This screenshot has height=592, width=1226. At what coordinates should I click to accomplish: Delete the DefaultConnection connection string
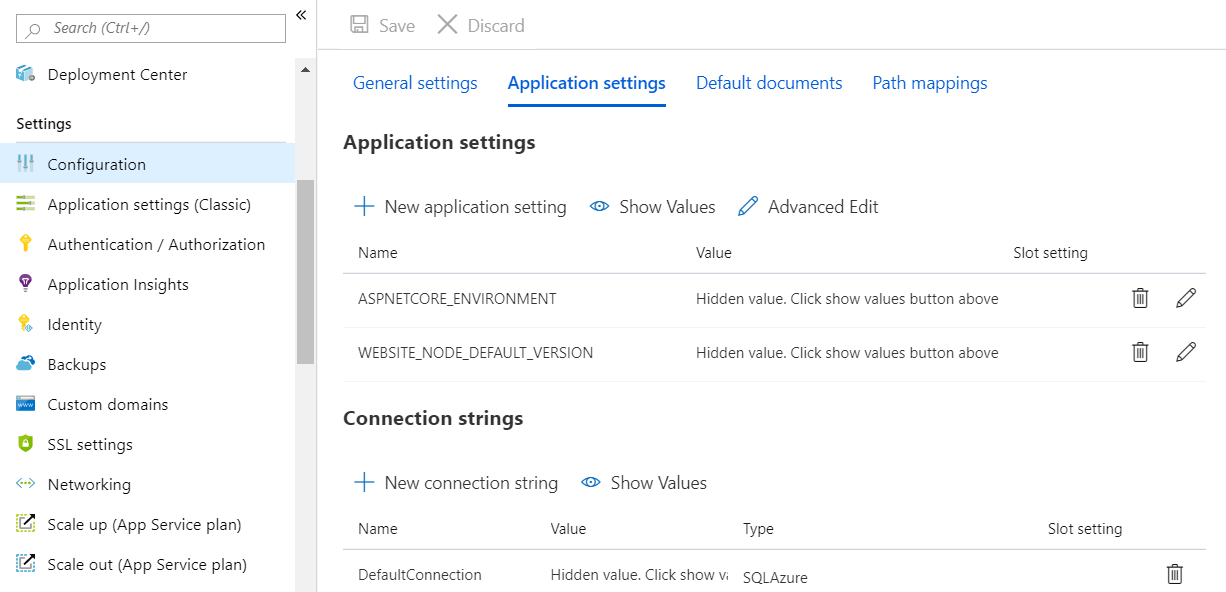(1175, 574)
